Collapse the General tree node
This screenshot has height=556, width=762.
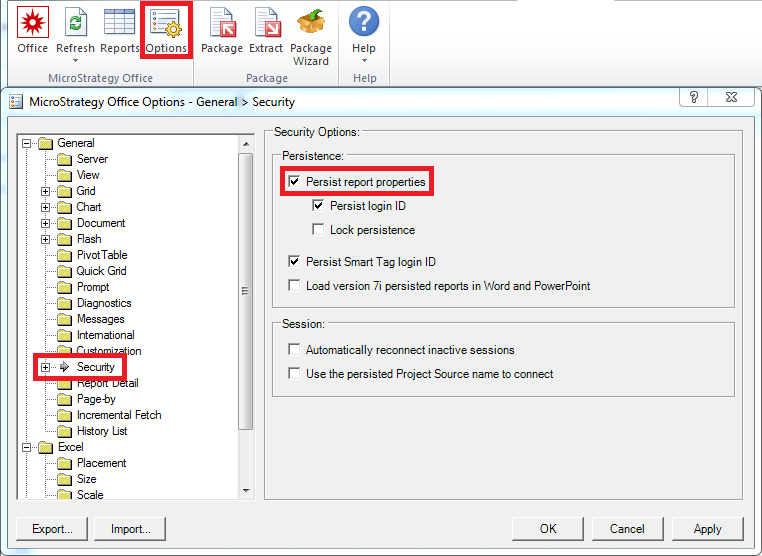(27, 143)
